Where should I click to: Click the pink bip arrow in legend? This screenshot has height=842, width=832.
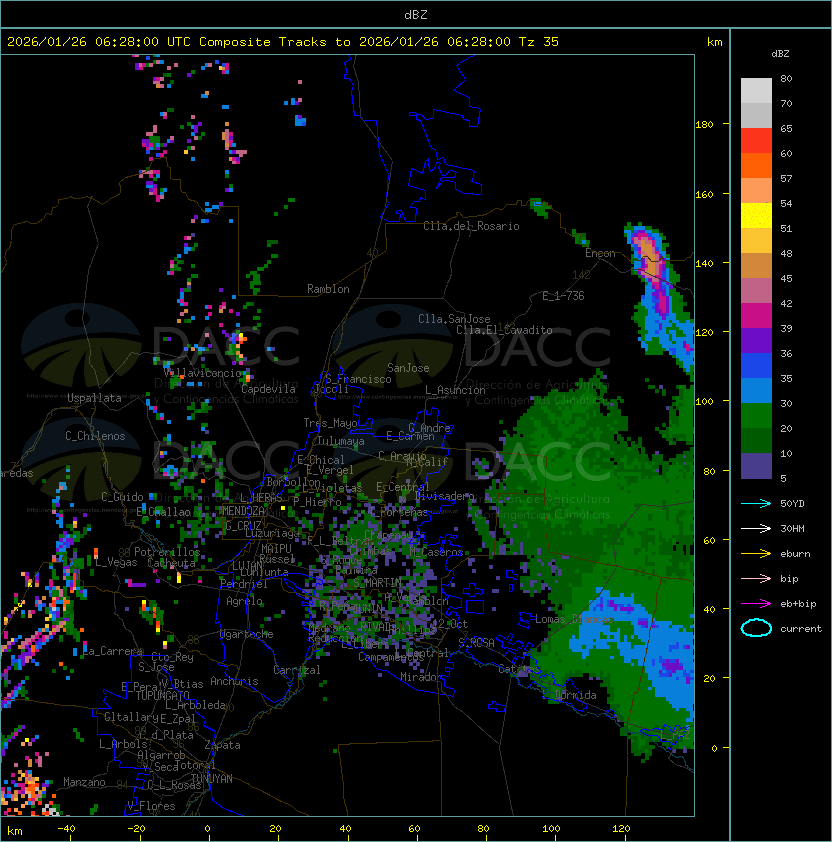[756, 578]
